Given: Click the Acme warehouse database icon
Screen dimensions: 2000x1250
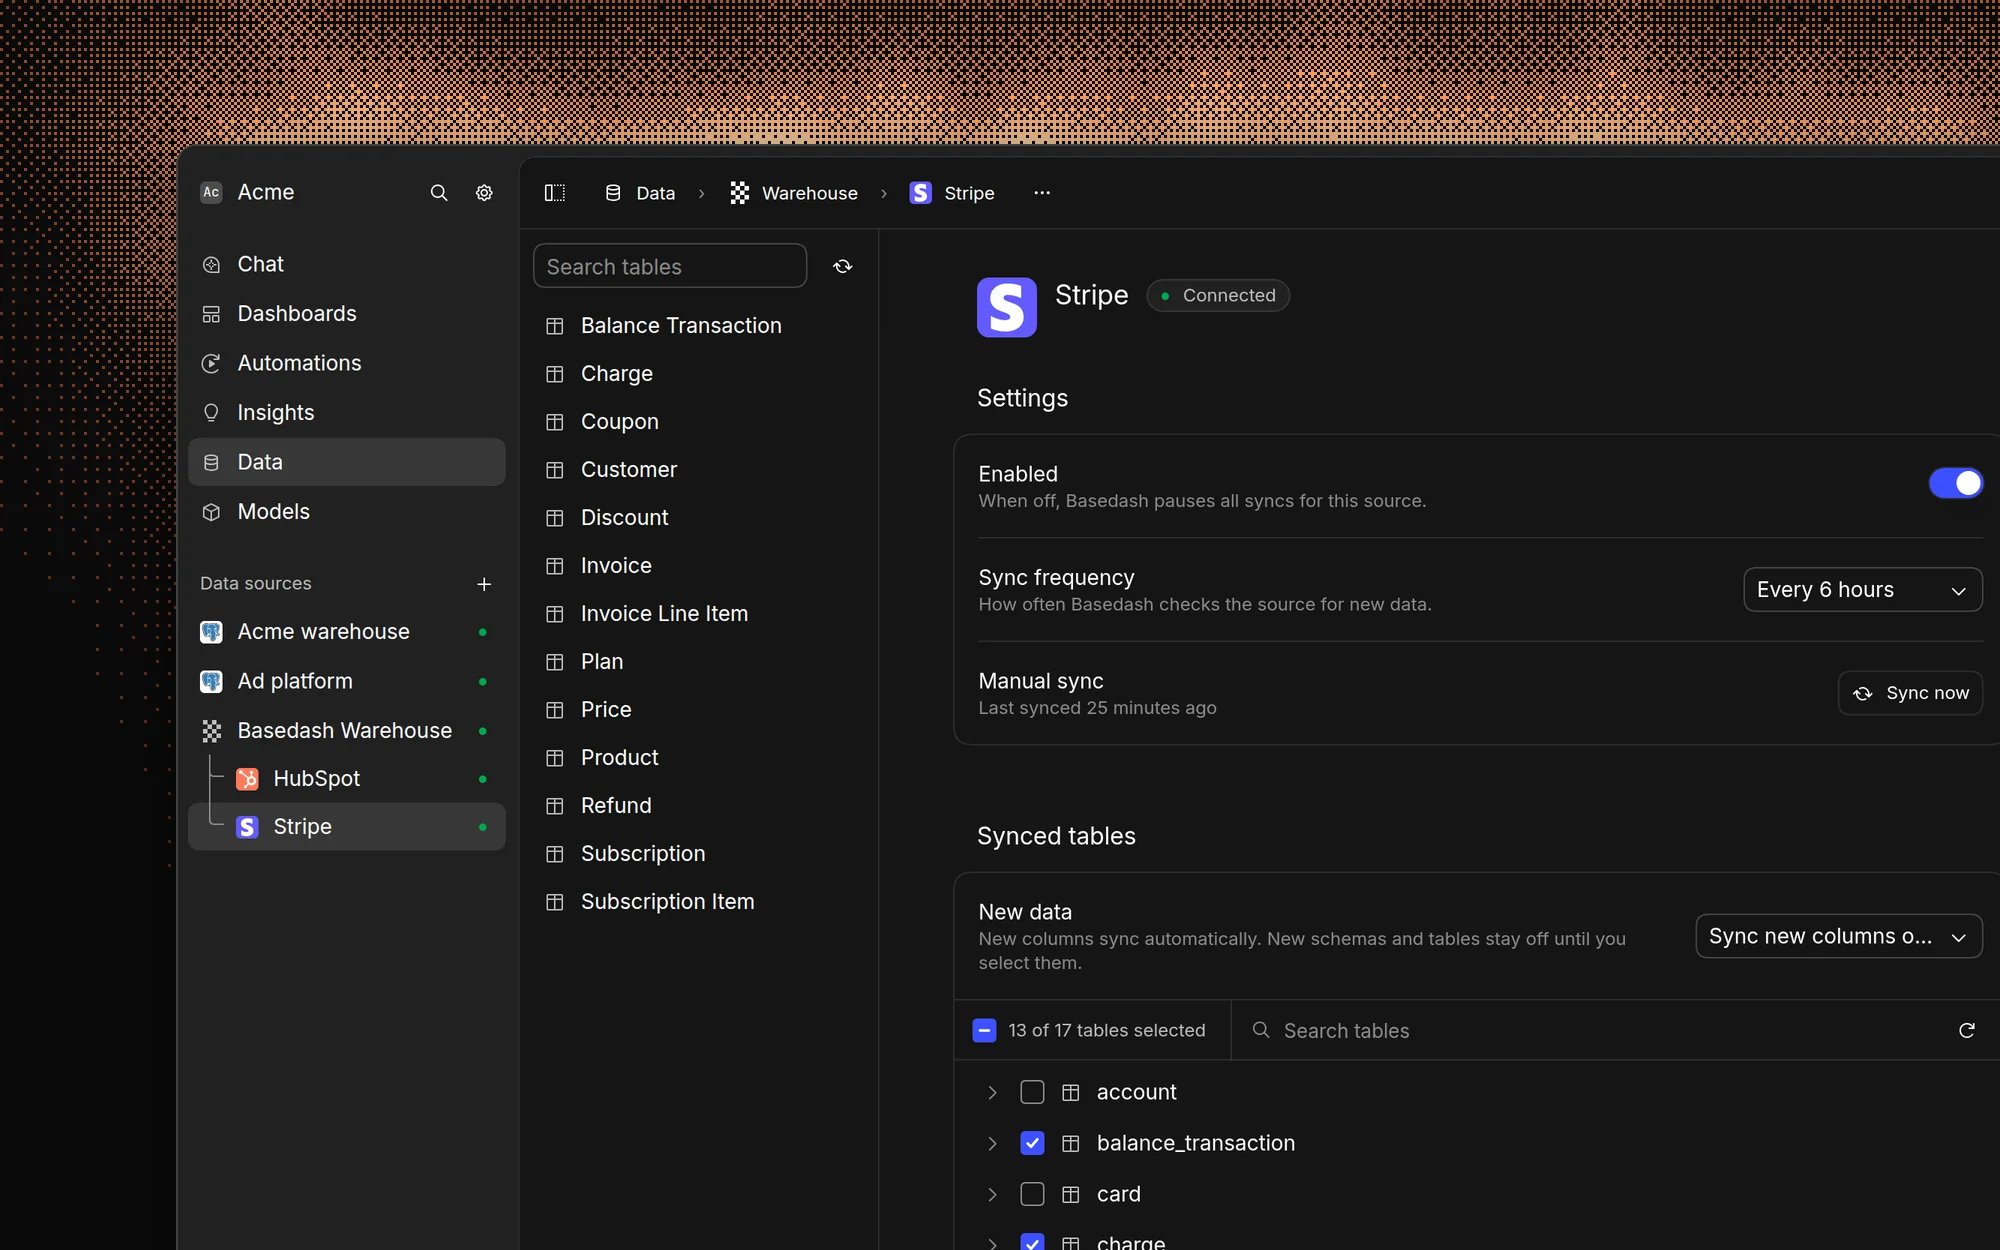Looking at the screenshot, I should pos(211,632).
